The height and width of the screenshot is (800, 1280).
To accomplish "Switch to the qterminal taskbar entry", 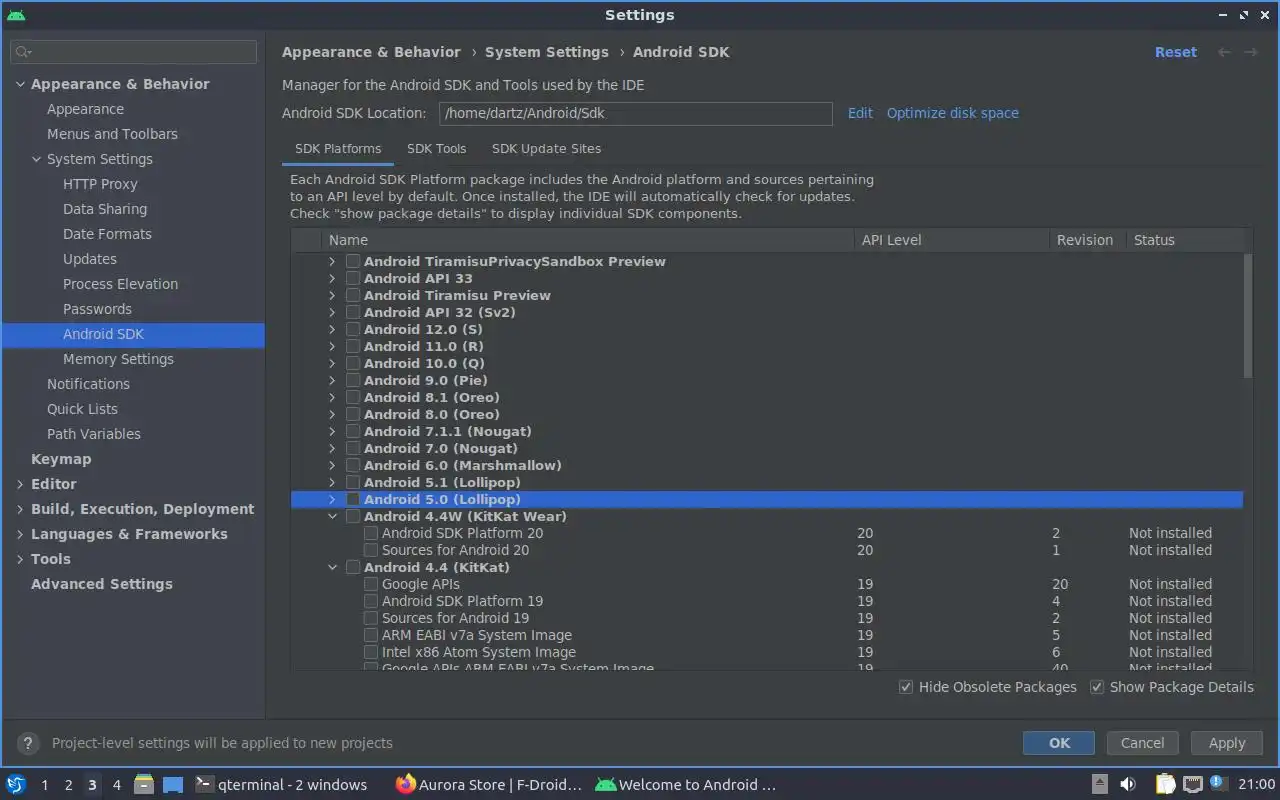I will pyautogui.click(x=281, y=785).
